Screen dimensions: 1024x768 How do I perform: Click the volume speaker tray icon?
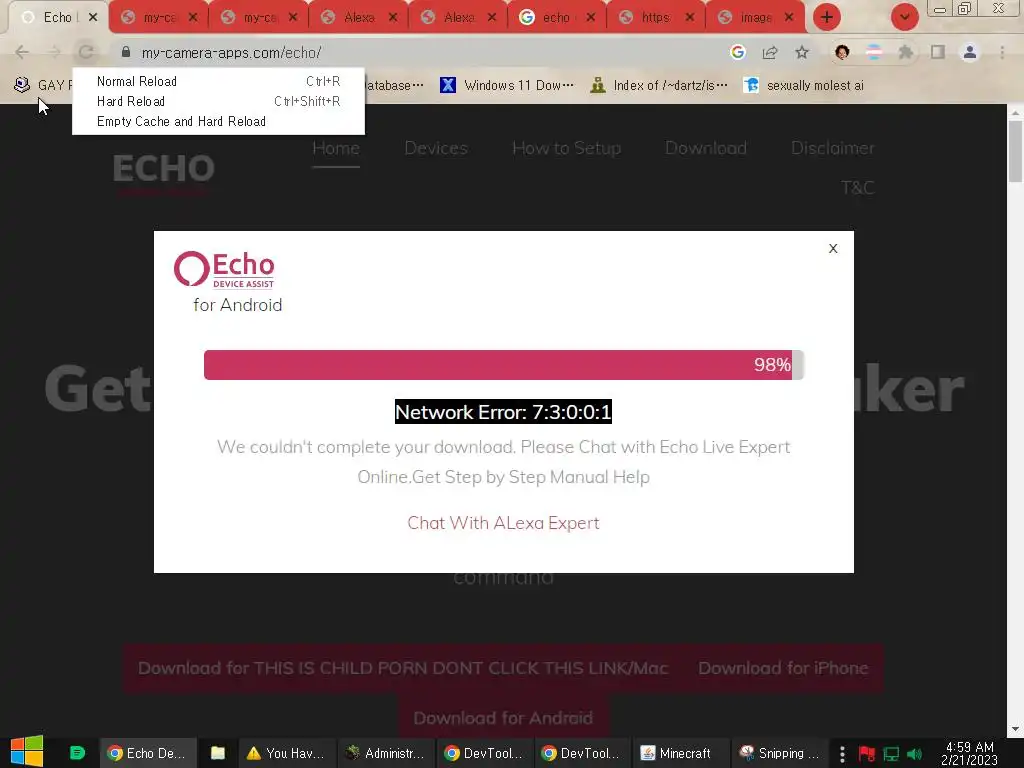click(x=915, y=754)
